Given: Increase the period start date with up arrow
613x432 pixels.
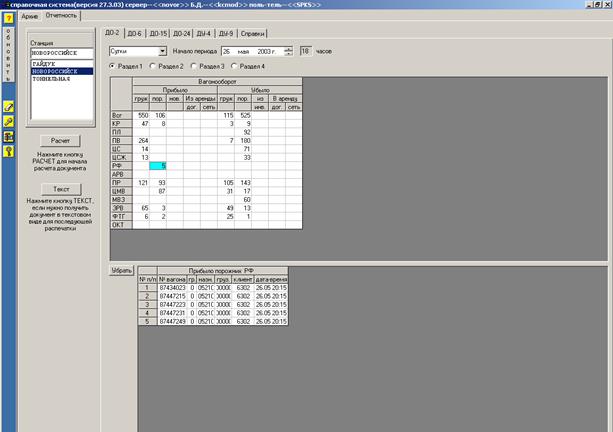Looking at the screenshot, I should [x=288, y=49].
